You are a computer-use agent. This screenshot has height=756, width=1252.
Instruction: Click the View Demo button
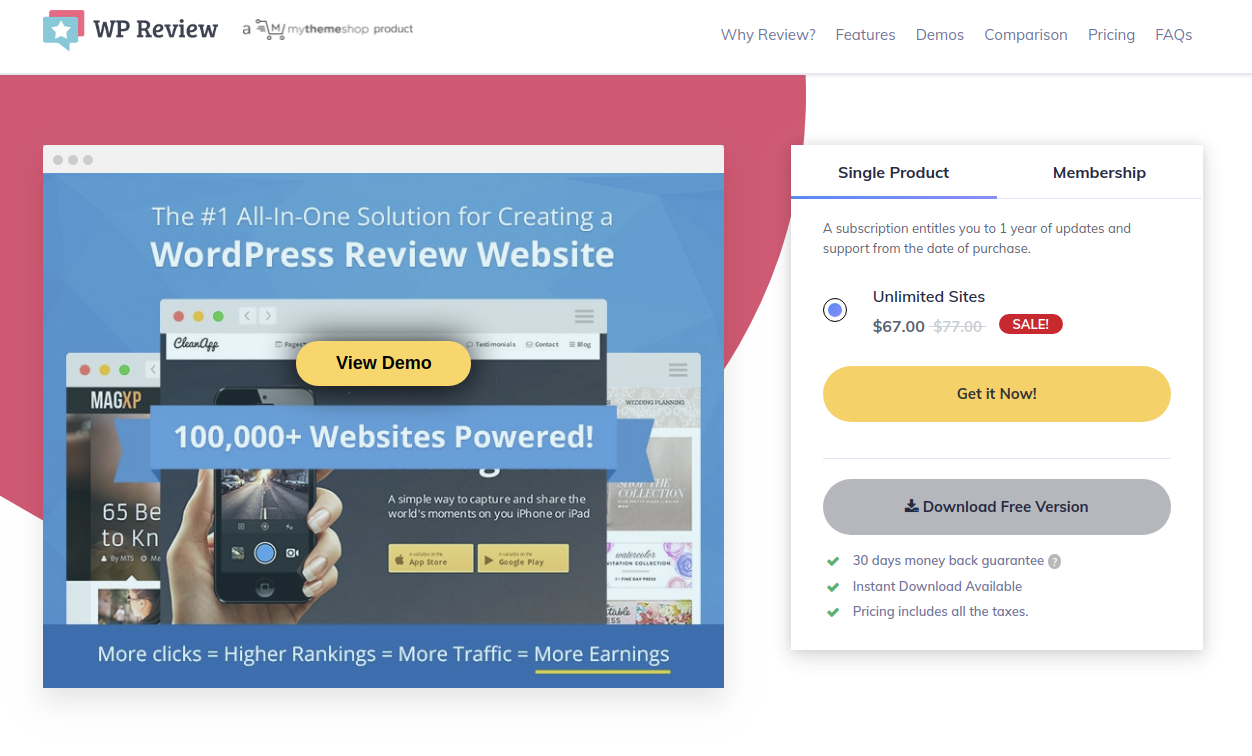(384, 363)
